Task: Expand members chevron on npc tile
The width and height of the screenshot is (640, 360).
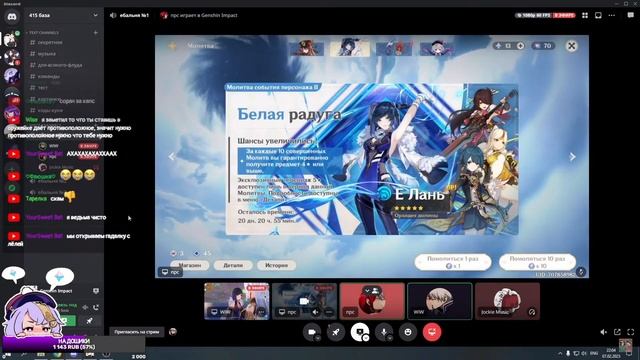Action: coord(367,290)
